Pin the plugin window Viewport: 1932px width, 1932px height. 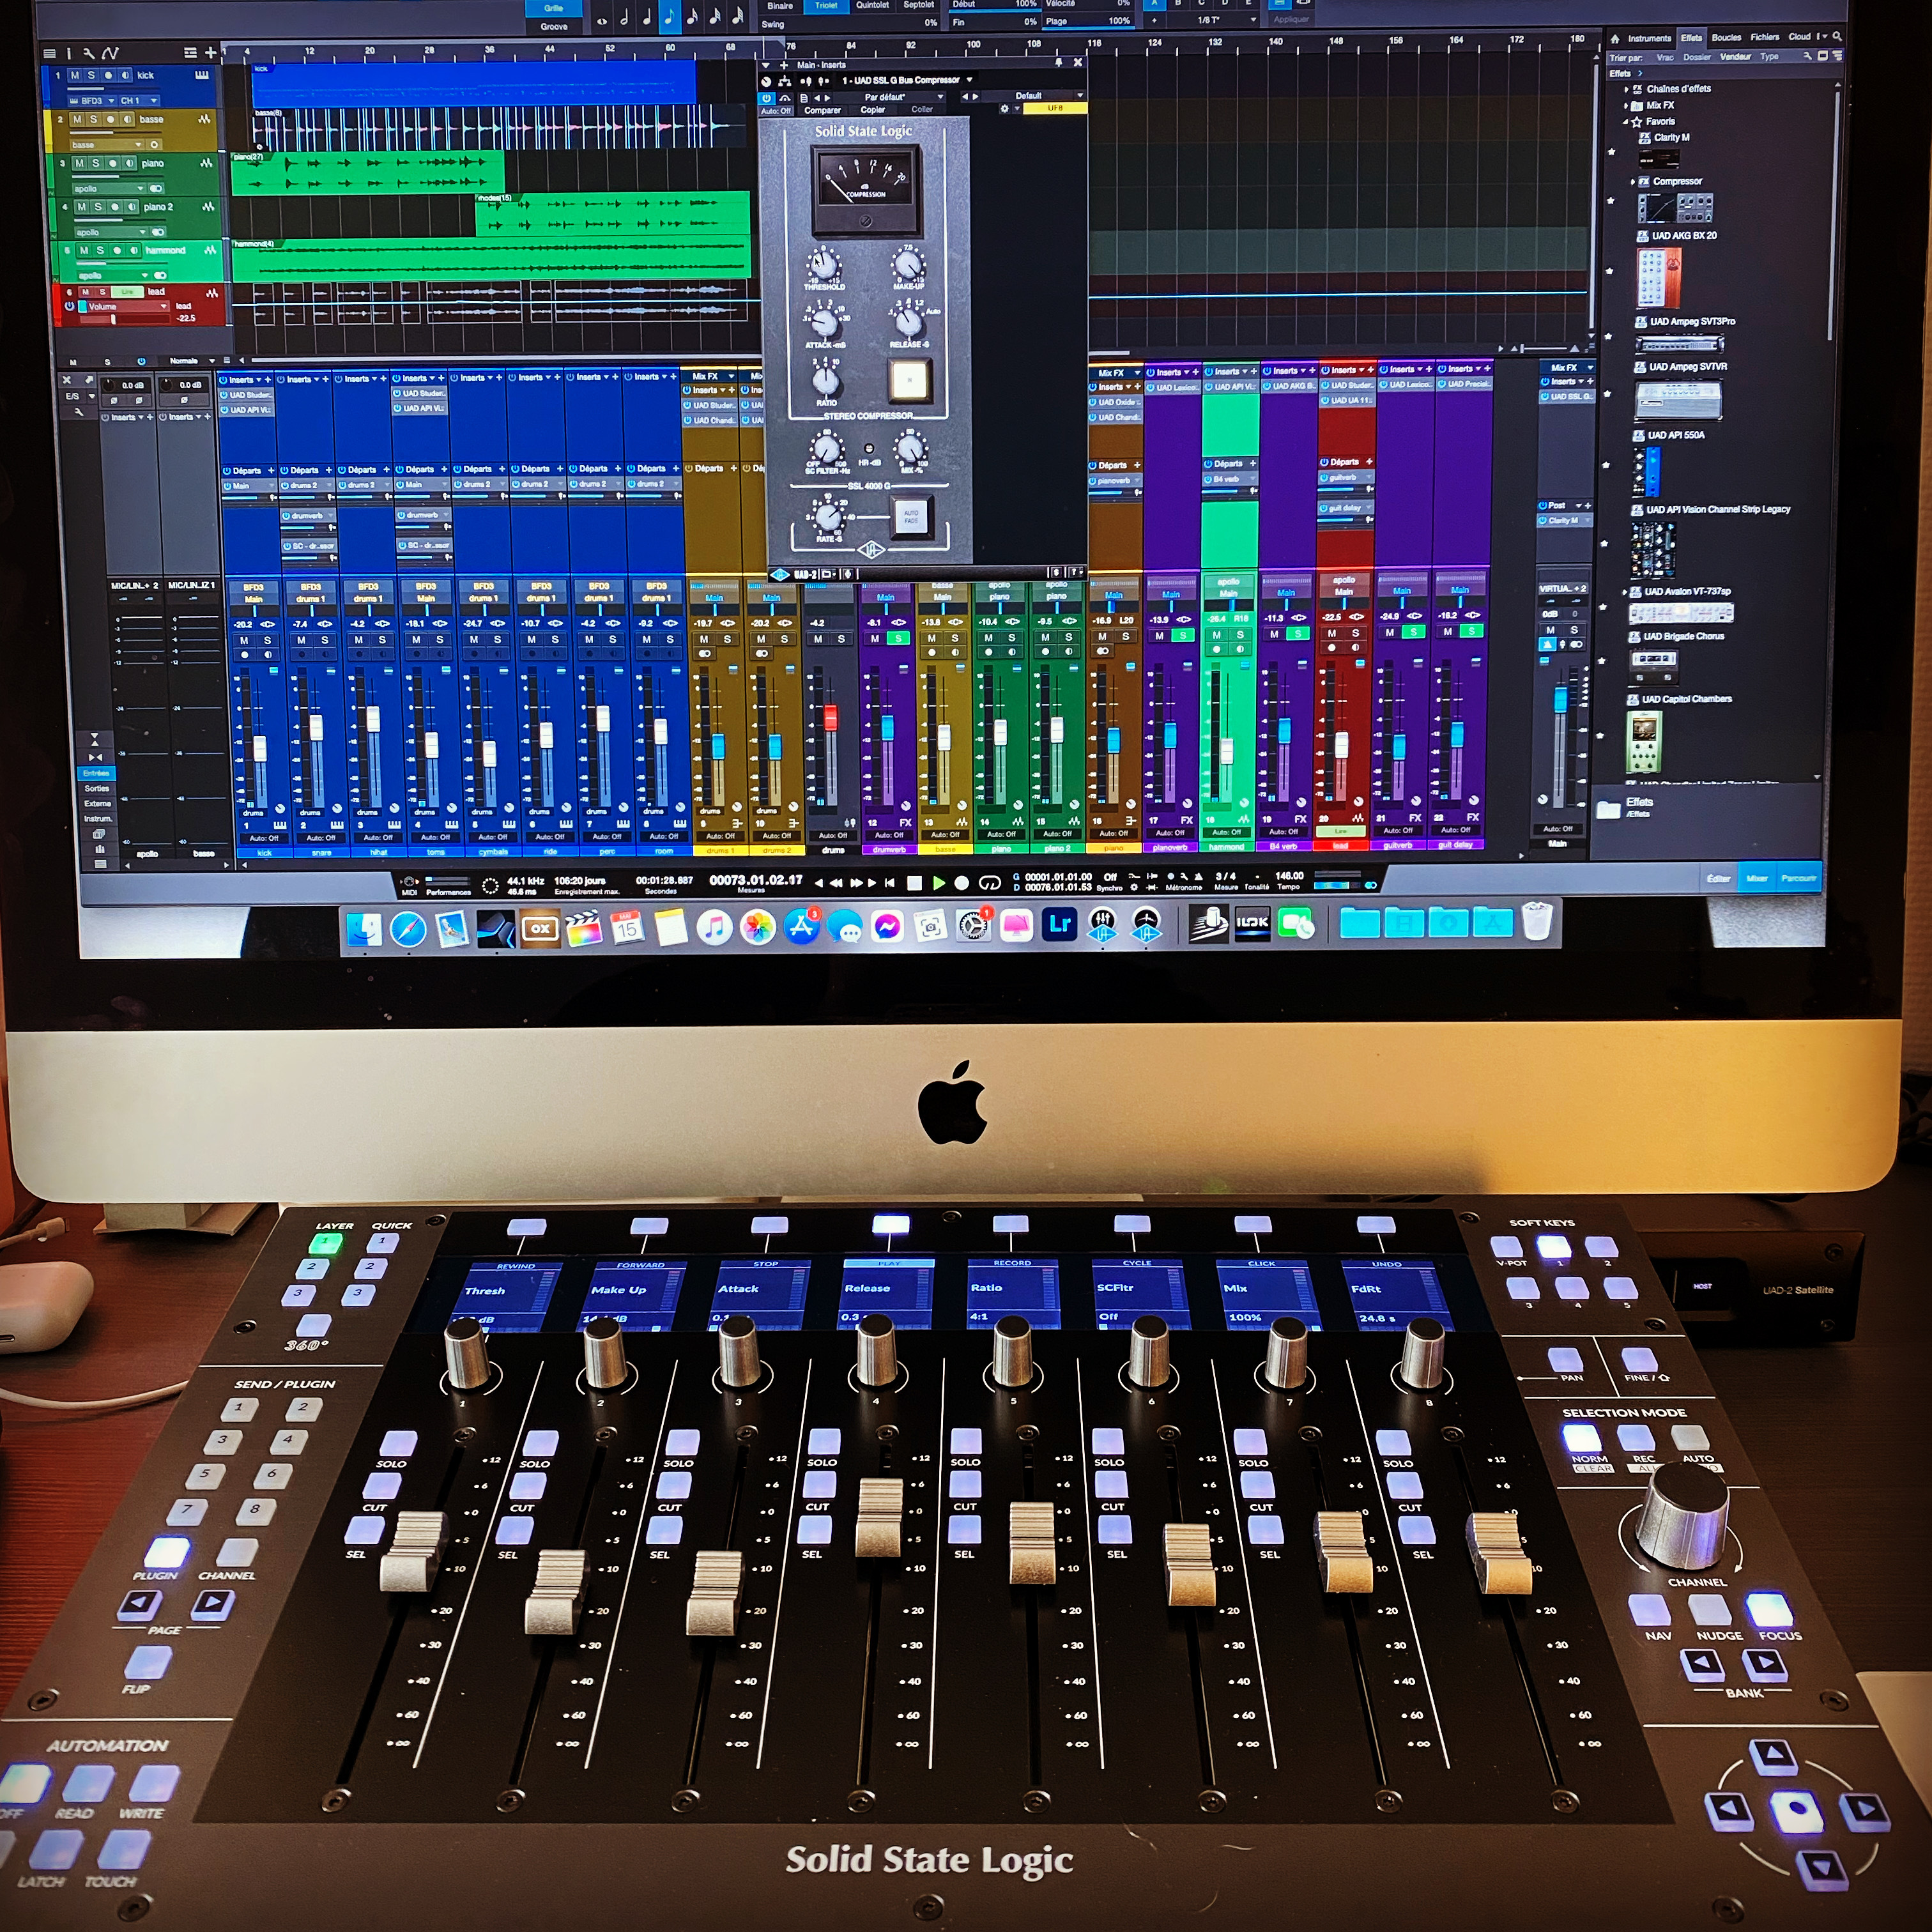click(x=1058, y=63)
